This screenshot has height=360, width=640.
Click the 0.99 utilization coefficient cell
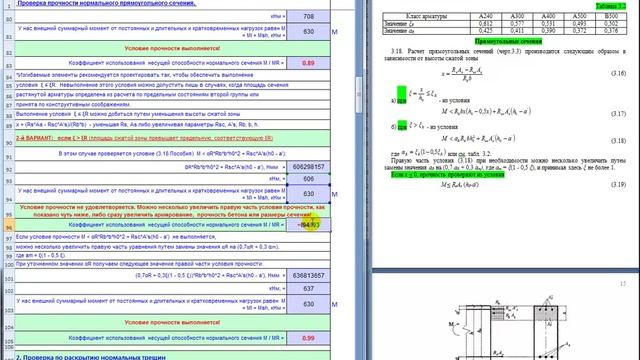coord(309,338)
